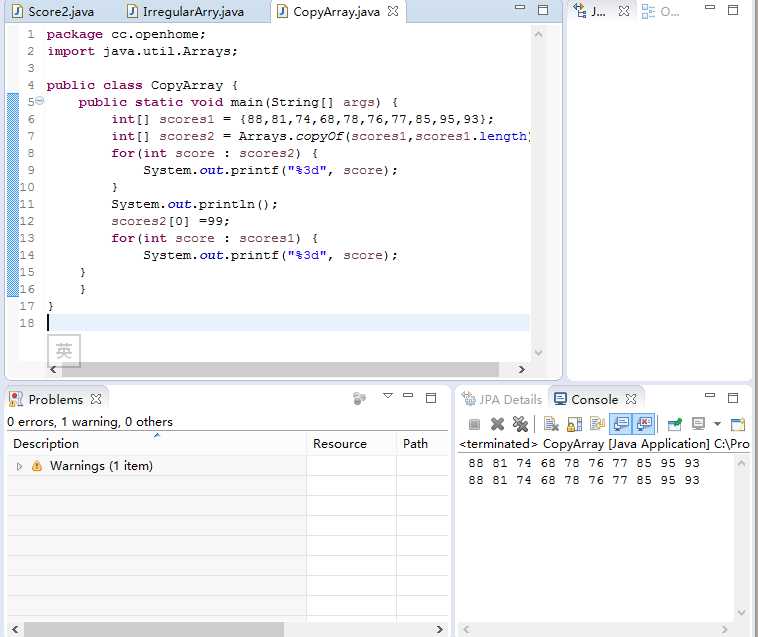Open a new Console view
Viewport: 758px width, 637px height.
tap(738, 424)
